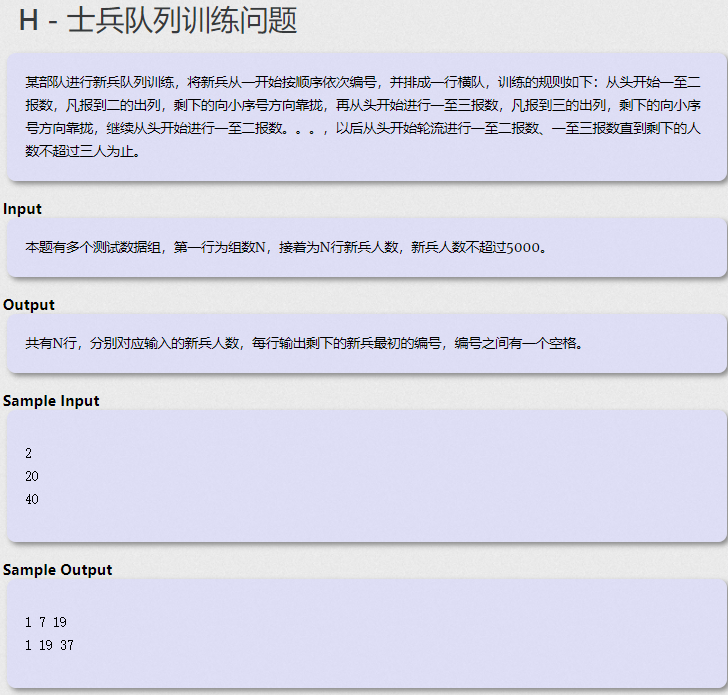The height and width of the screenshot is (695, 728).
Task: Click the output description line '共有N行'
Action: coord(304,343)
